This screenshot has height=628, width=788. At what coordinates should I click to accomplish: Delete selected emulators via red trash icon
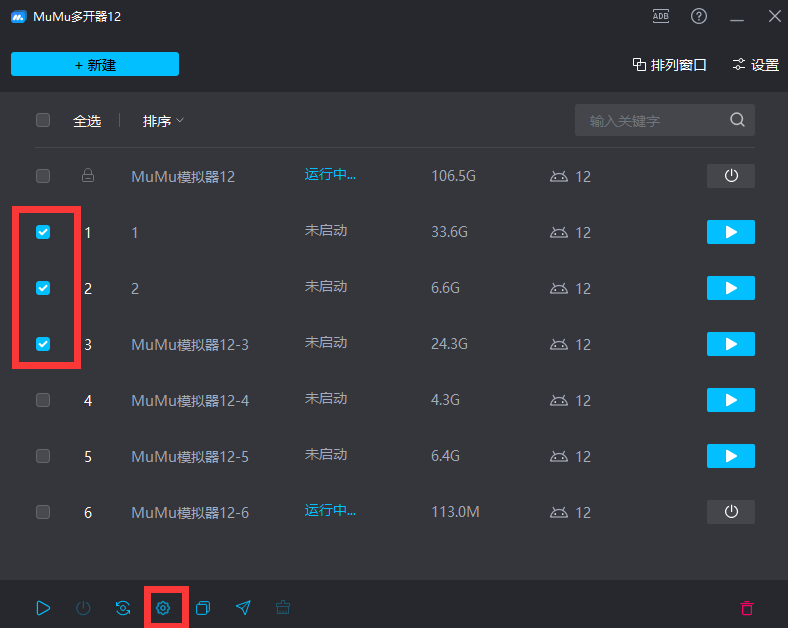click(x=747, y=608)
